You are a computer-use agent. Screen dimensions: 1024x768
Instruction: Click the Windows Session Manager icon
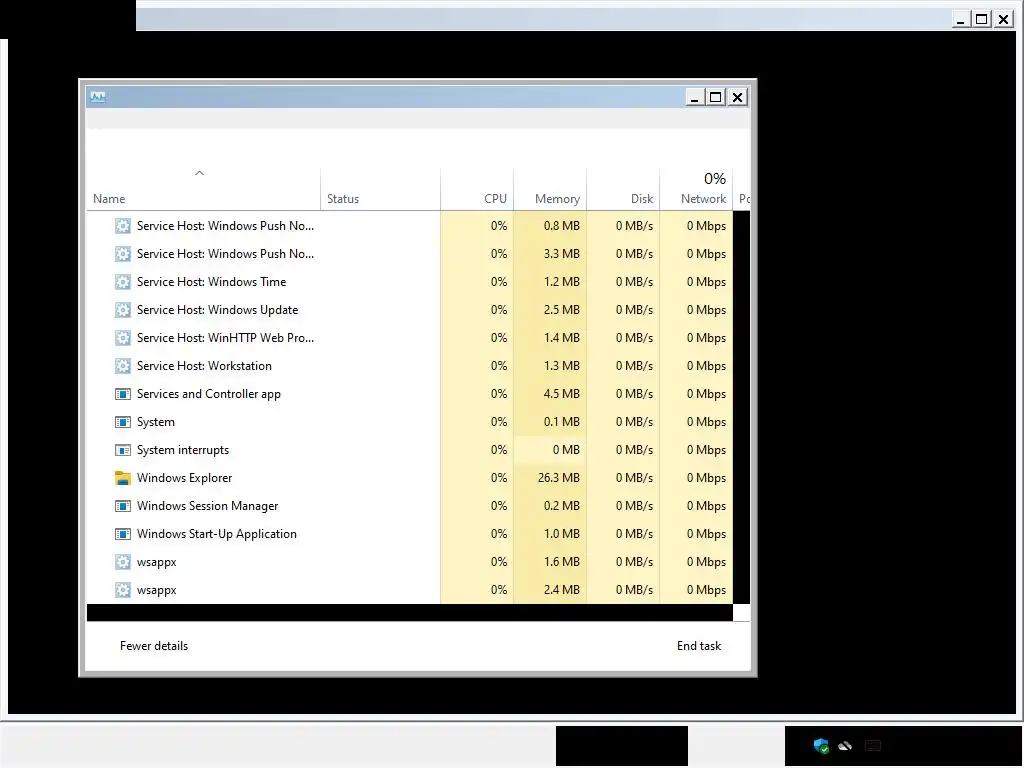click(x=122, y=506)
